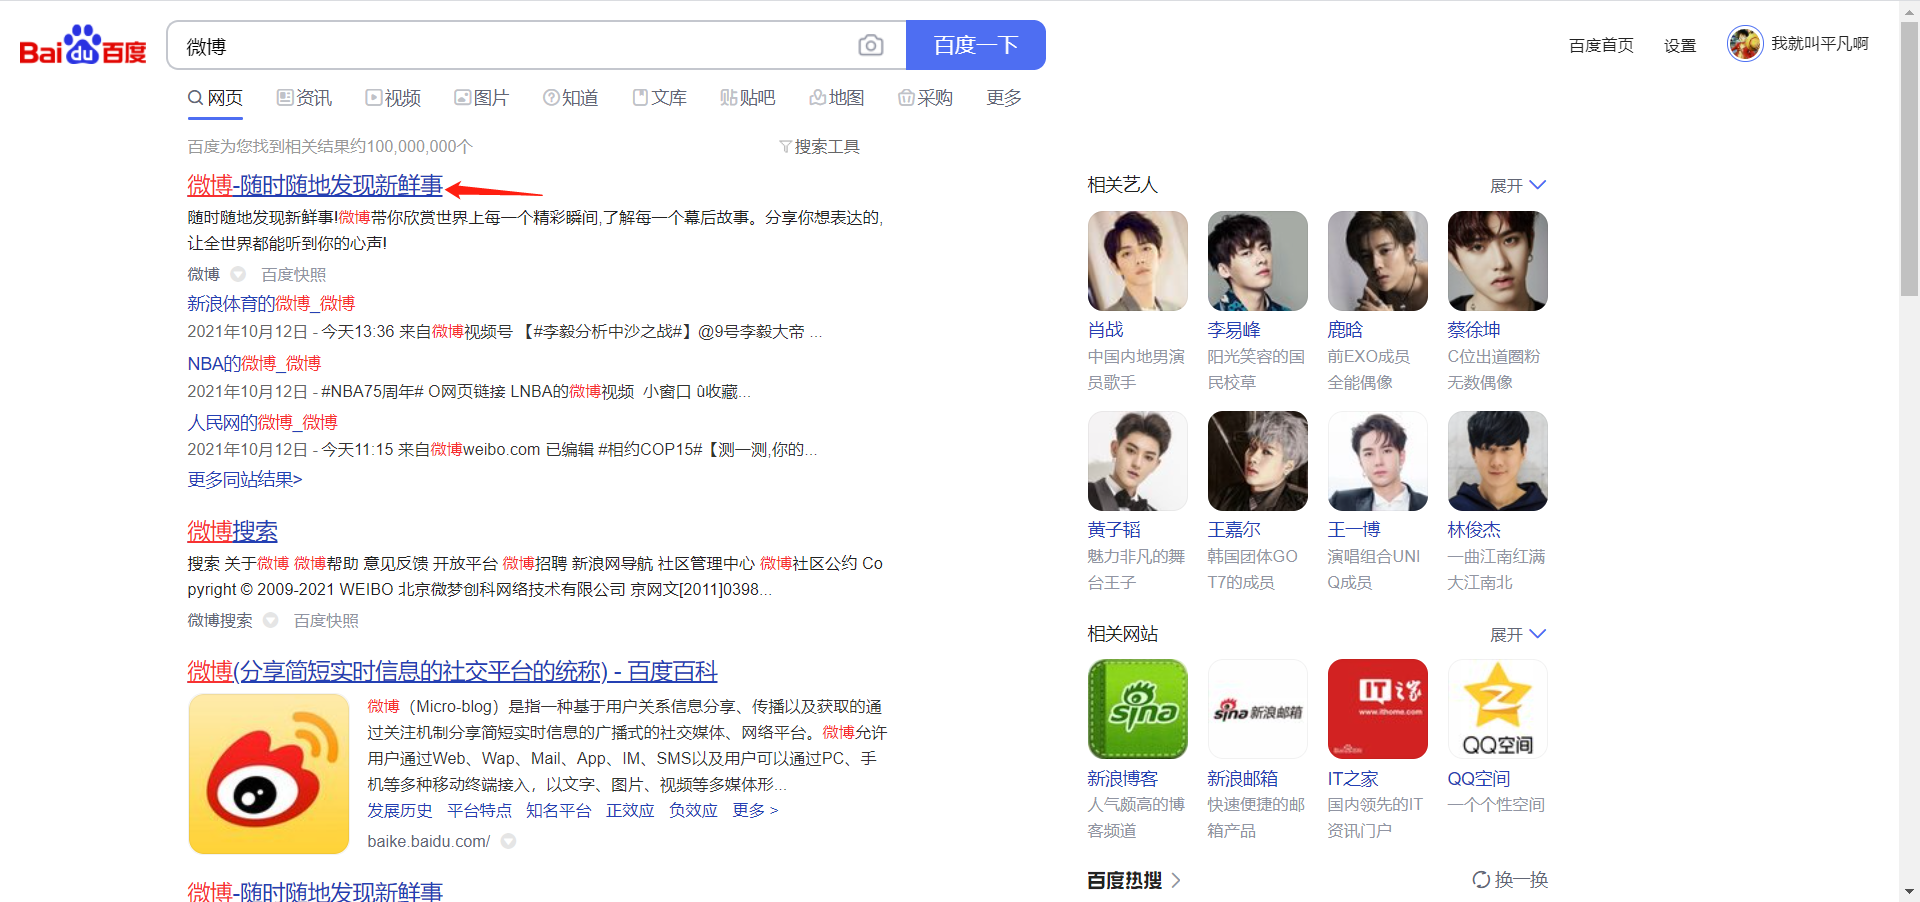The image size is (1920, 902).
Task: Click the 百度一下 search button
Action: [x=976, y=45]
